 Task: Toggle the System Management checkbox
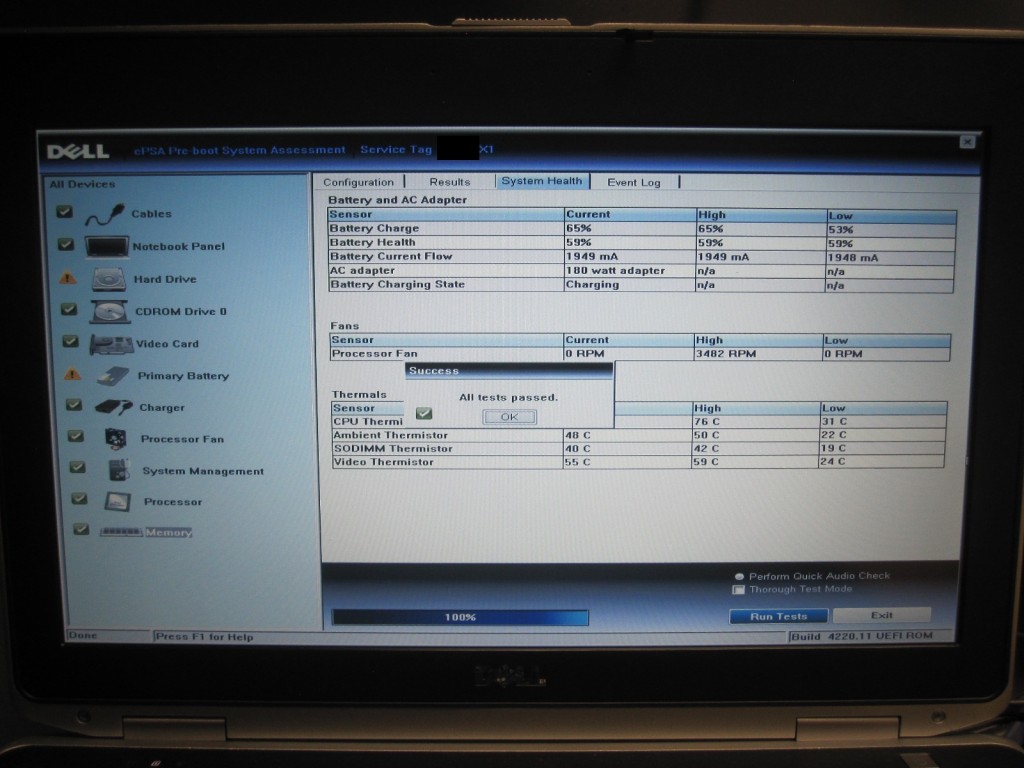(x=77, y=467)
